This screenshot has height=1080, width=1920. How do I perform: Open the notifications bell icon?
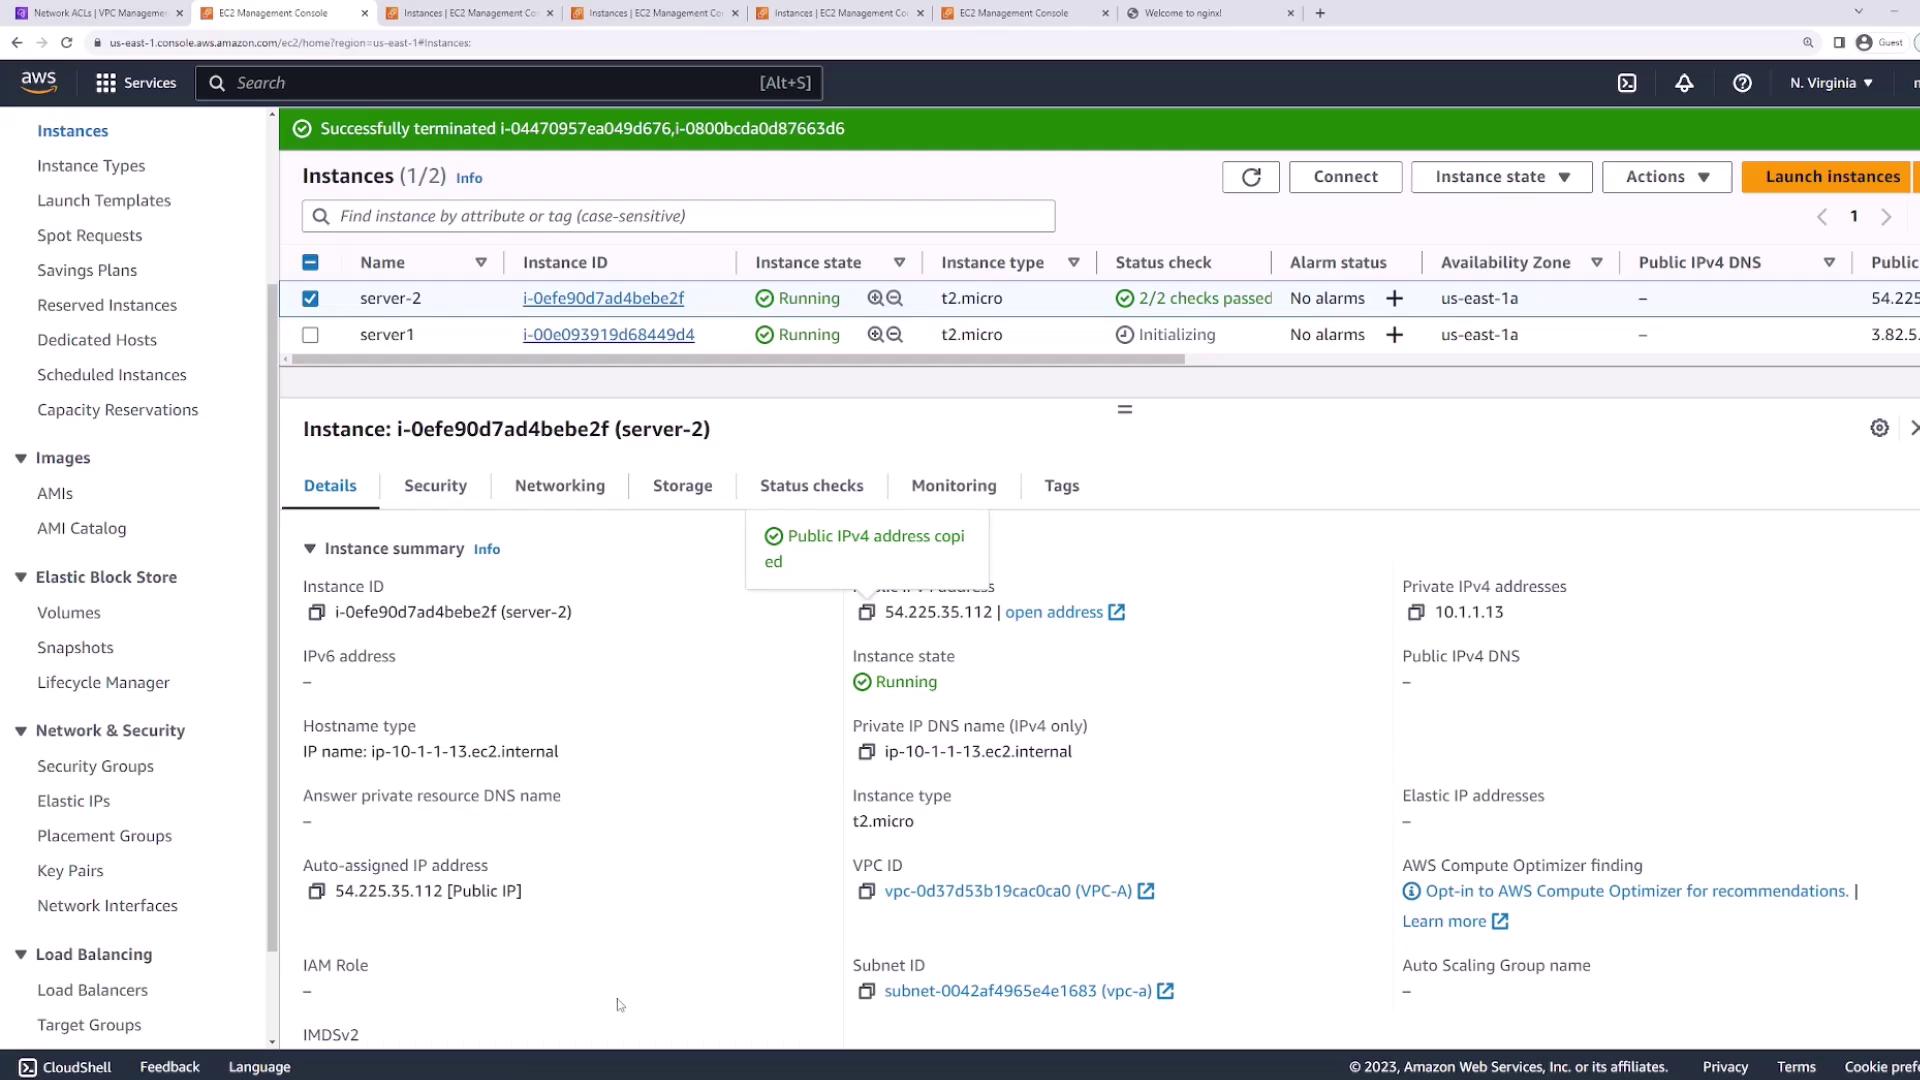(x=1684, y=83)
